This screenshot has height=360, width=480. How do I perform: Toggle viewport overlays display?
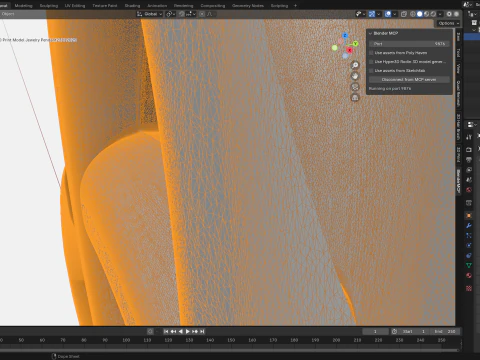pos(388,14)
